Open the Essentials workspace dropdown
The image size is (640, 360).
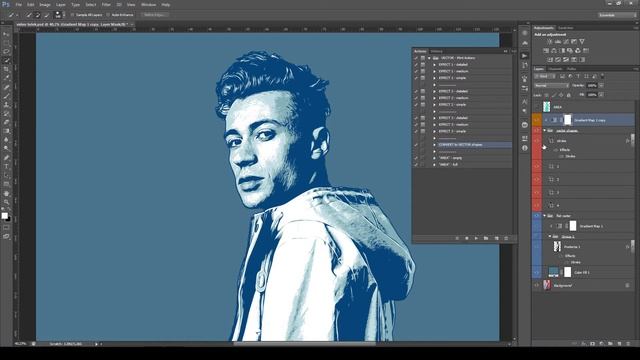pyautogui.click(x=617, y=15)
